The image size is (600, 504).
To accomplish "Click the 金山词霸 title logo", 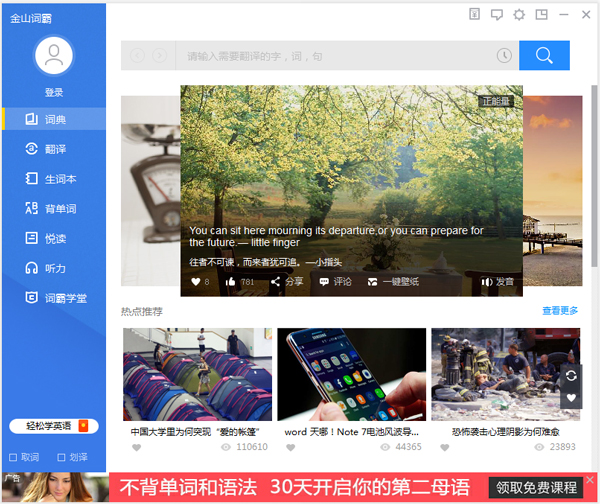I will click(31, 18).
